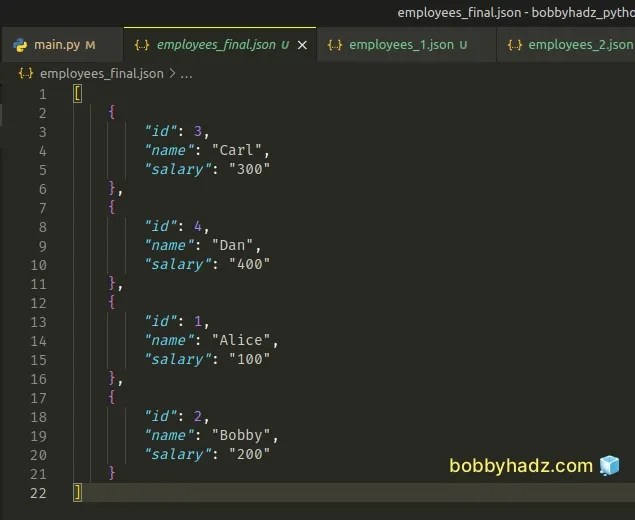This screenshot has width=635, height=520.
Task: Click the breadcrumb chevron separator
Action: 172,73
